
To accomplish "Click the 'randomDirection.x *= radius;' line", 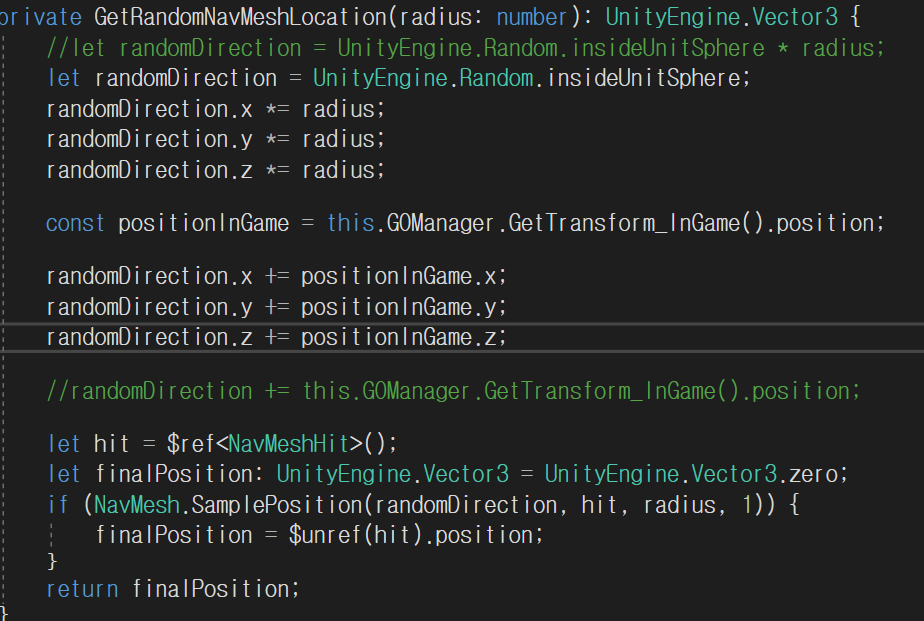I will point(216,109).
